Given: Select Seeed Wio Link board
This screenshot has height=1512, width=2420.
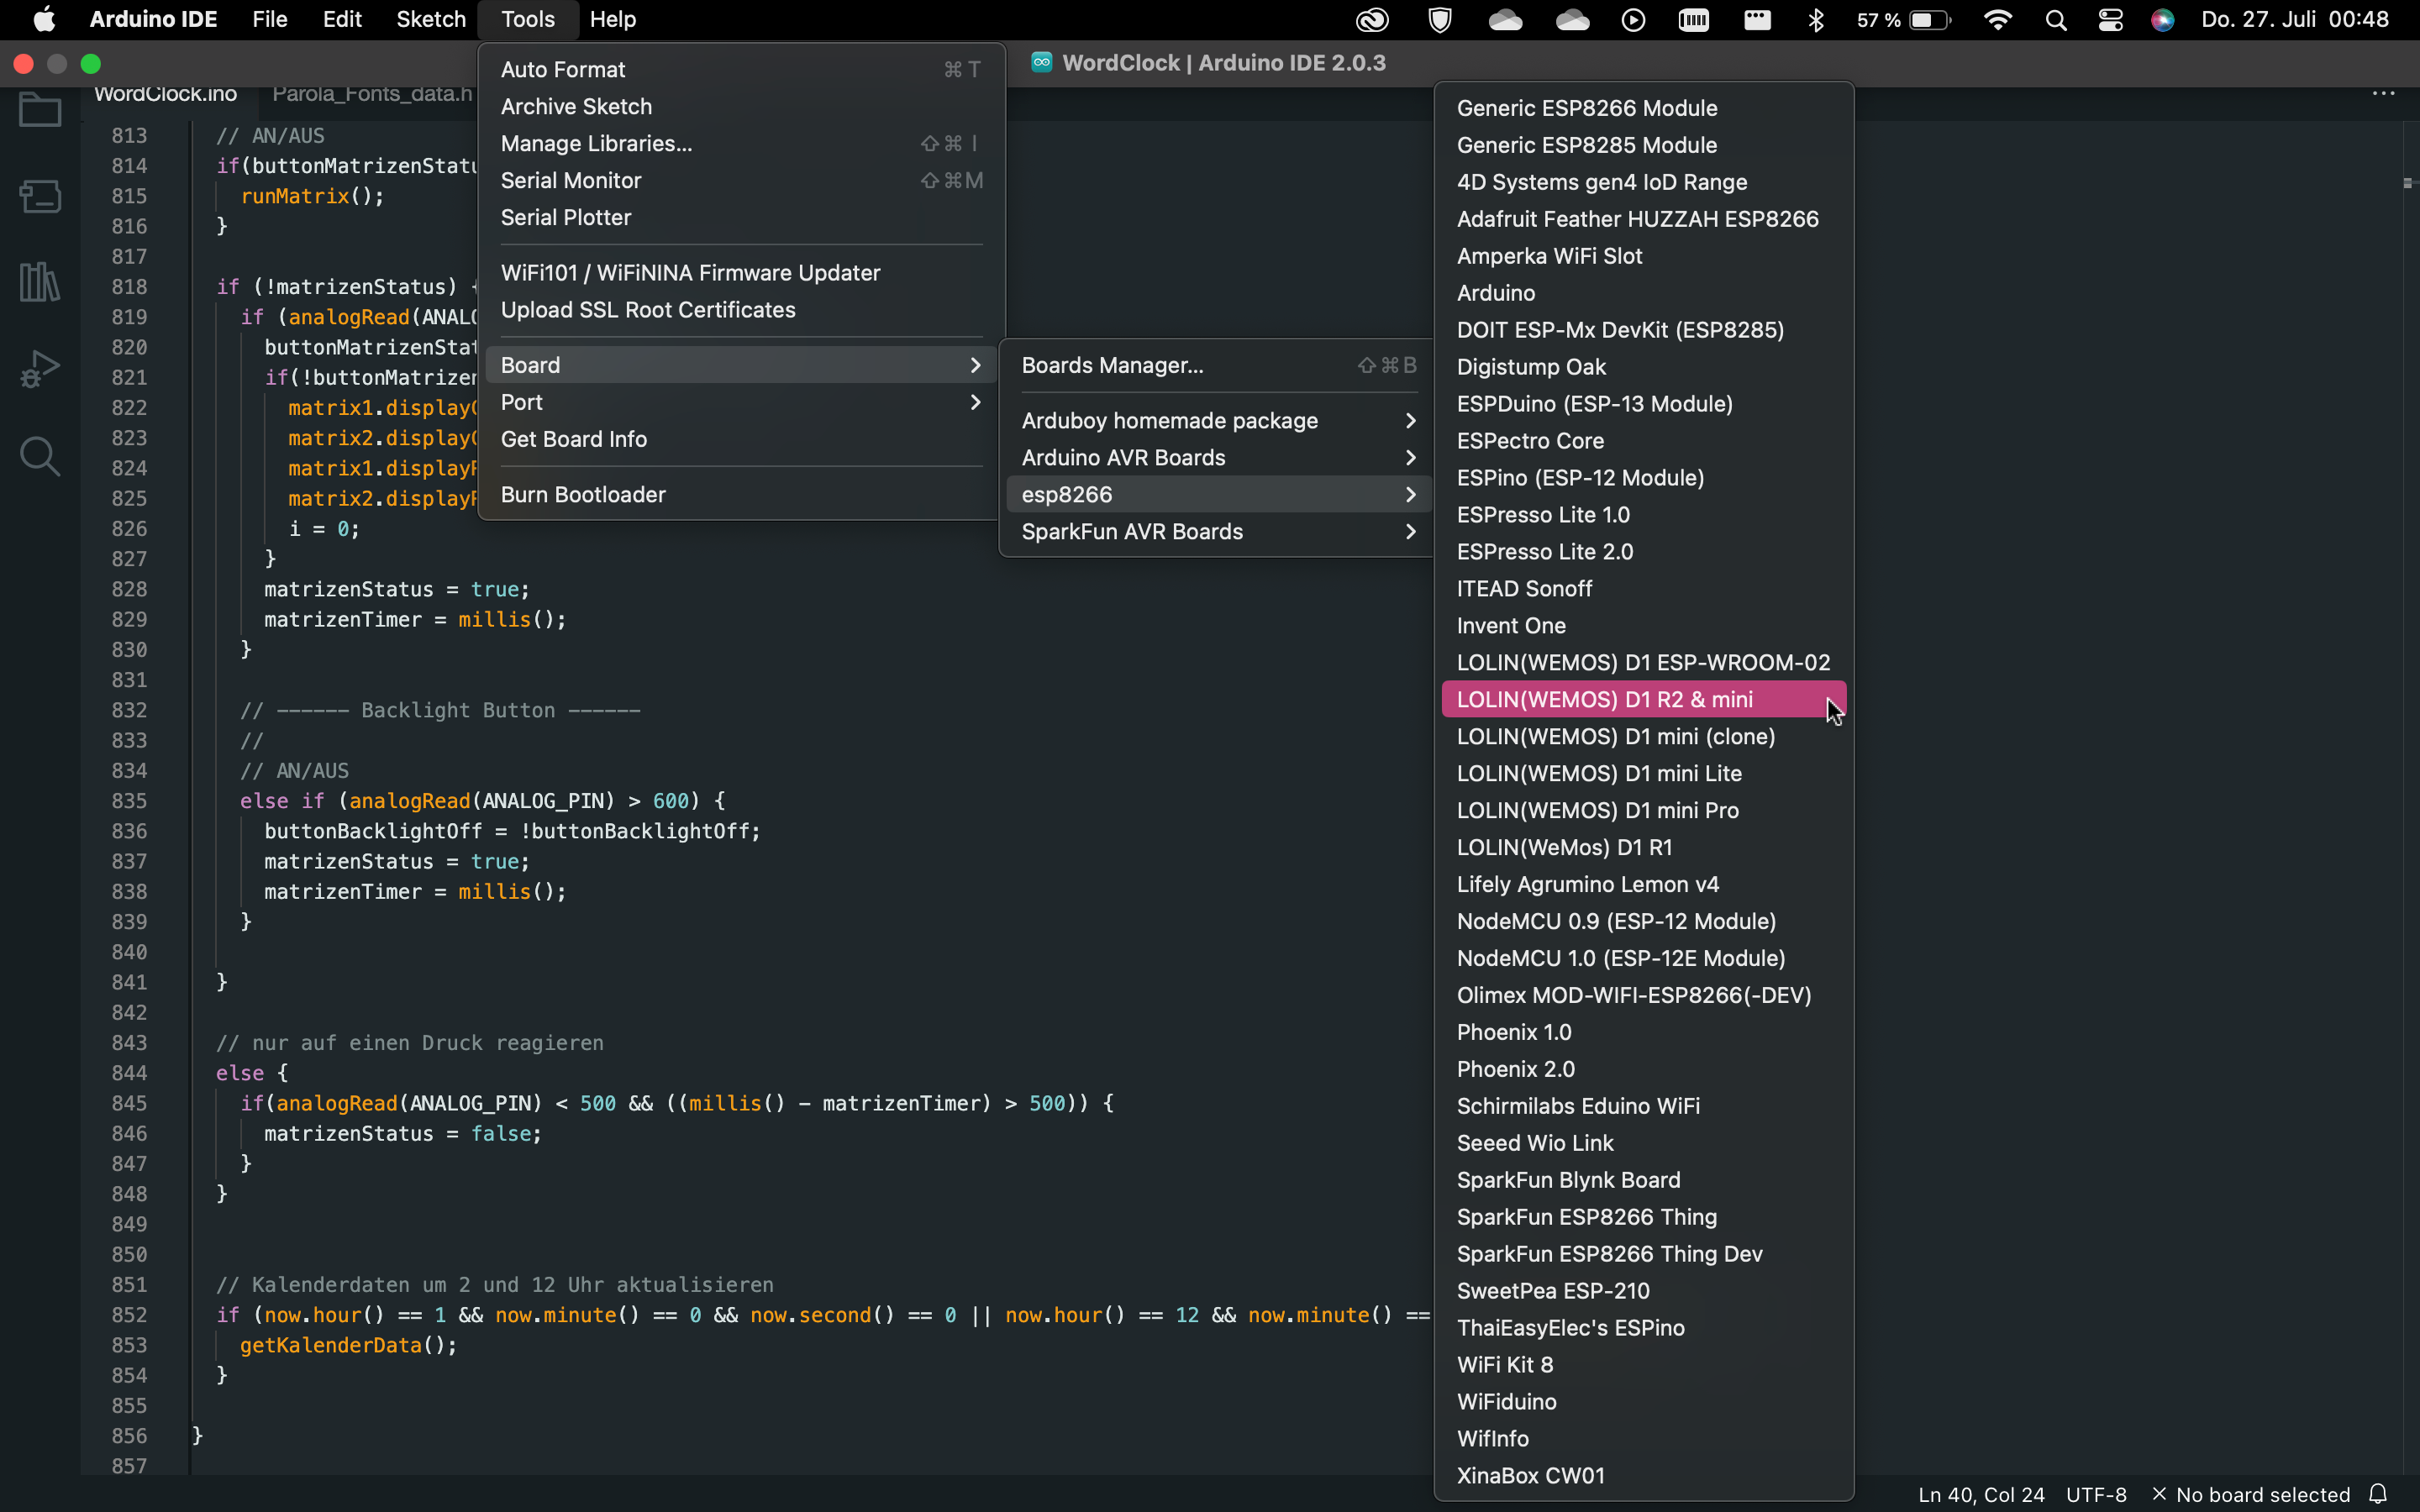Looking at the screenshot, I should [1644, 1142].
